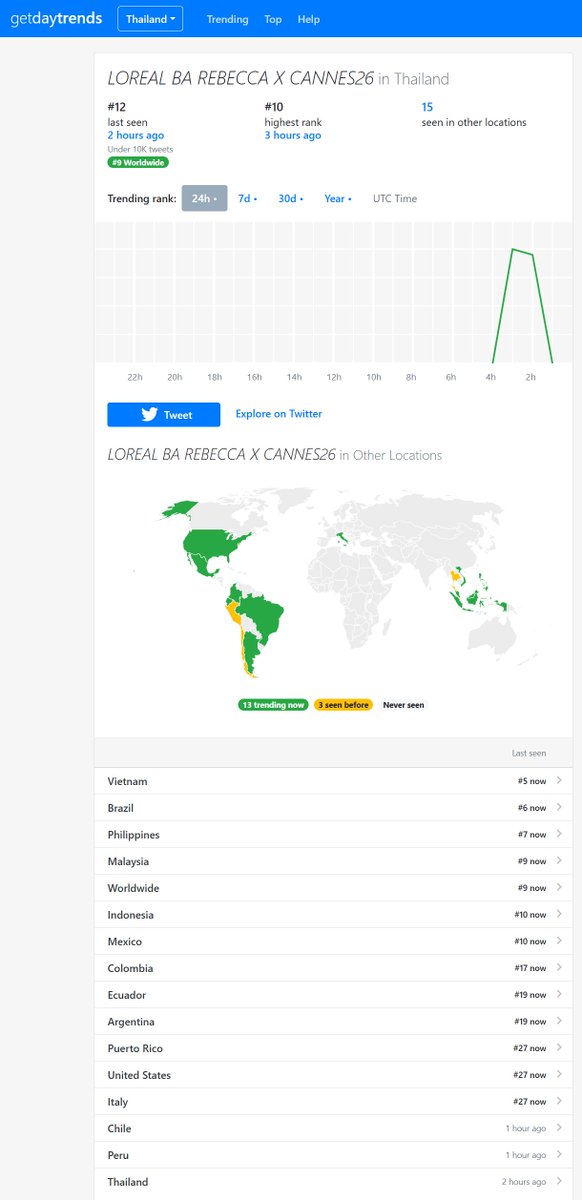Screen dimensions: 582x1200
Task: Open the United States location row
Action: (x=334, y=1075)
